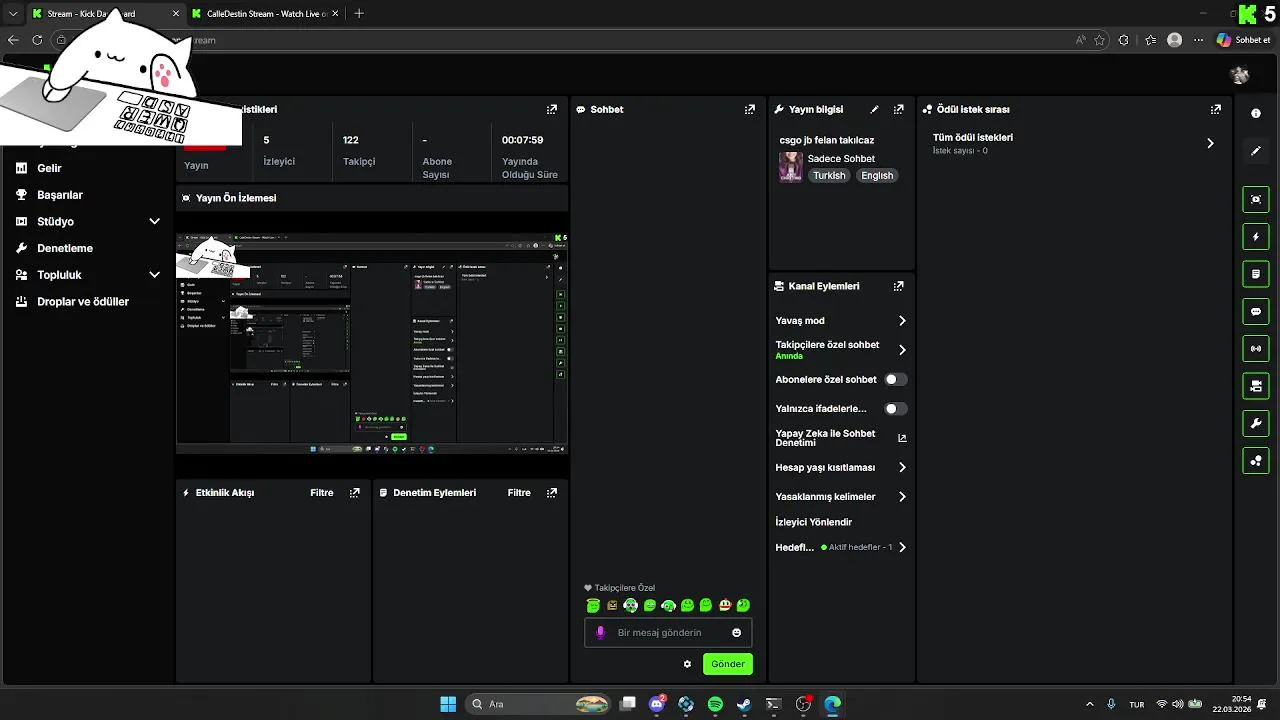This screenshot has height=720, width=1280.
Task: Pop out the stream statistics panel
Action: coord(552,109)
